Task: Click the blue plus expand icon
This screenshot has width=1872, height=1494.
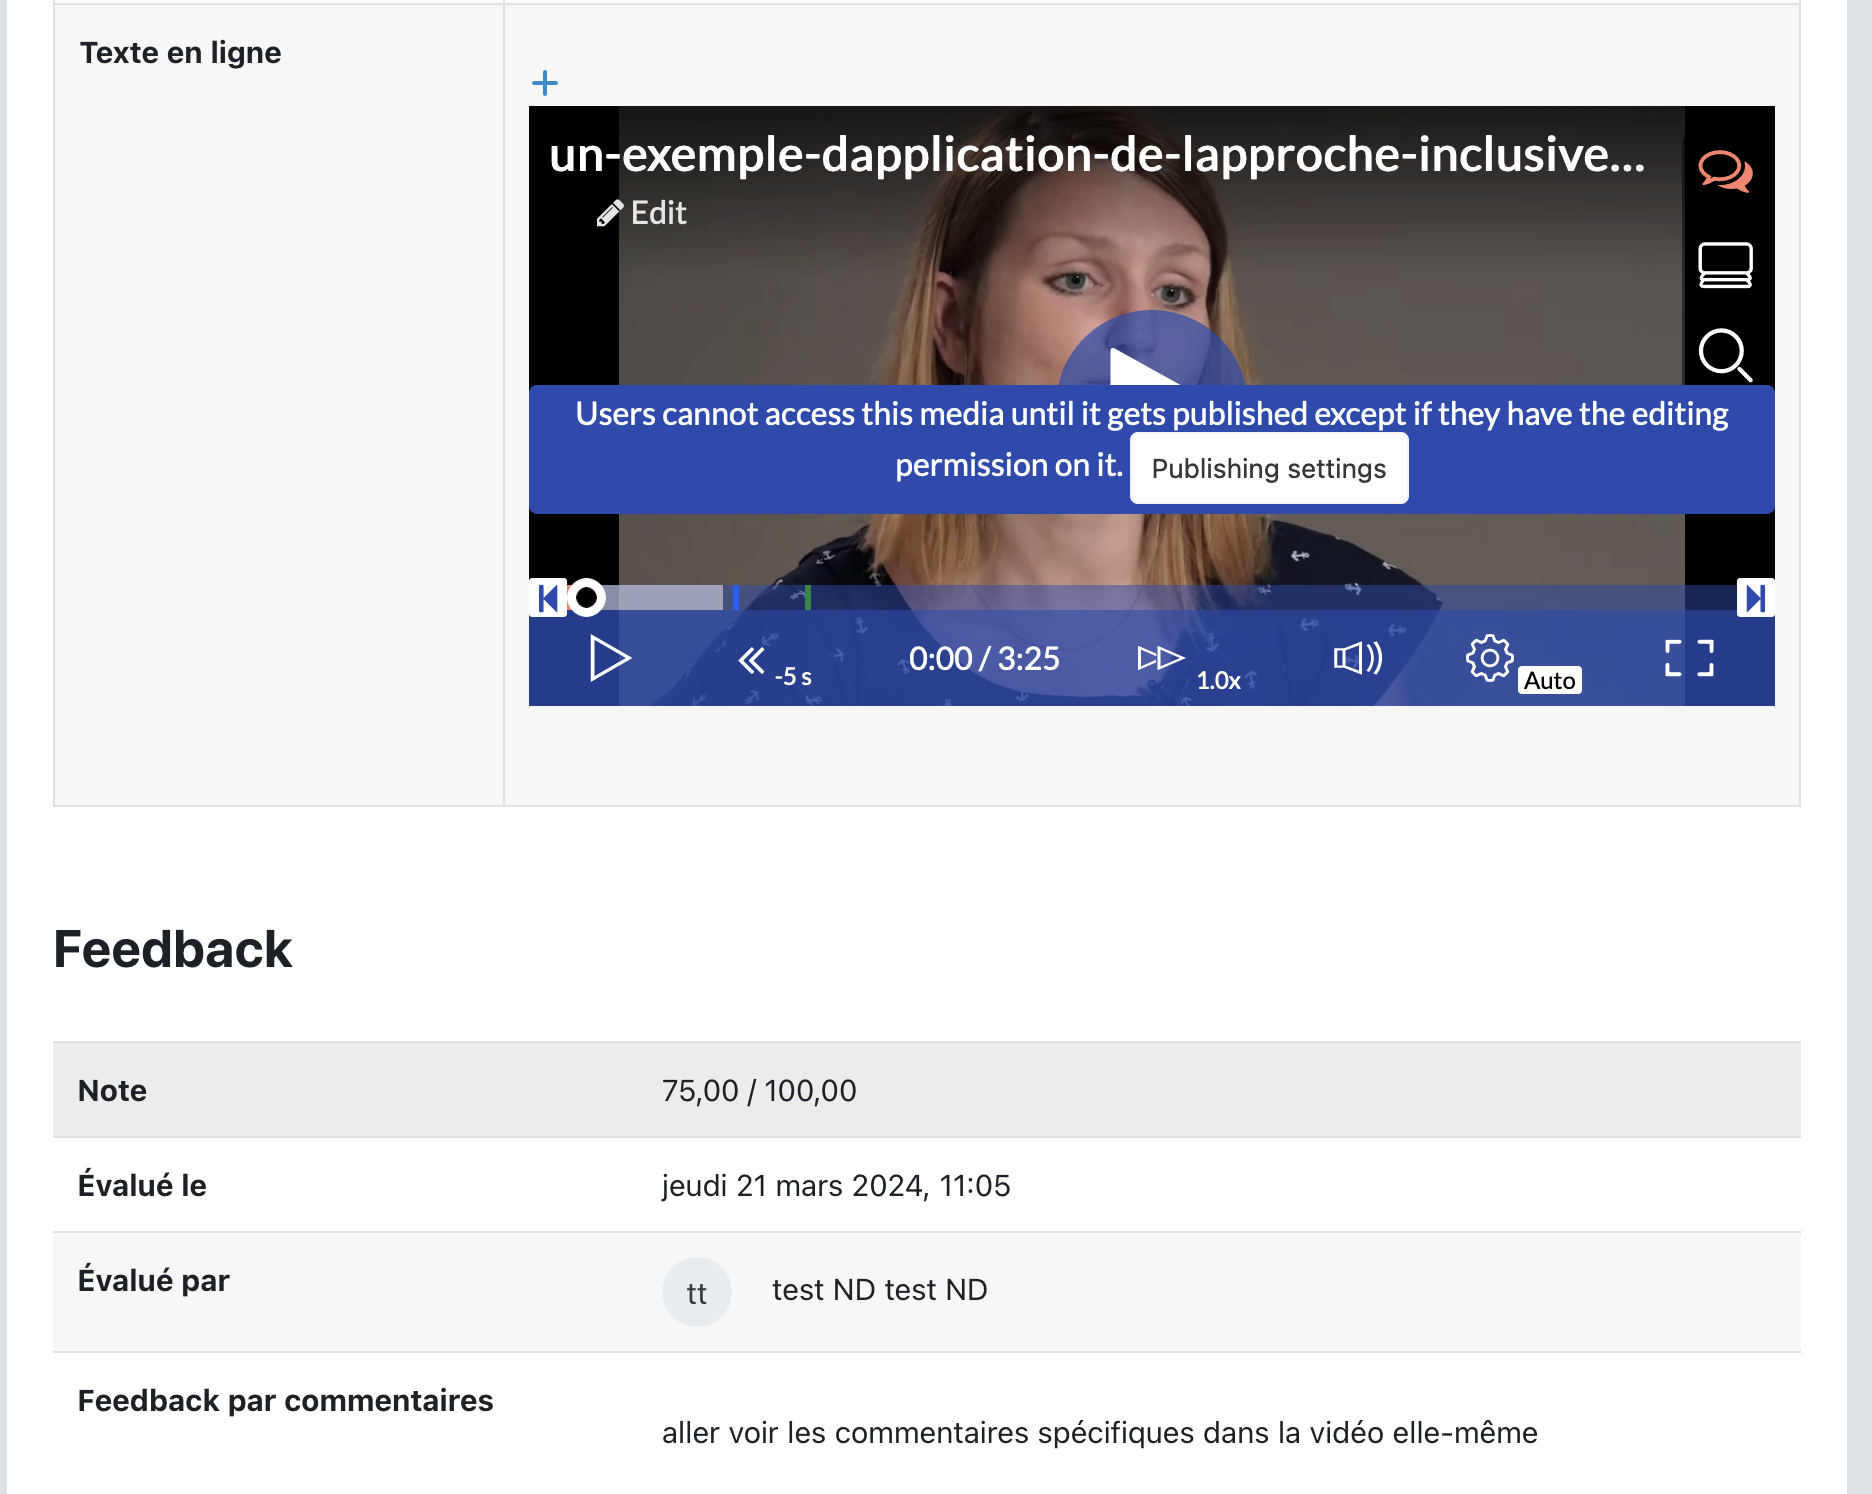Action: [545, 83]
